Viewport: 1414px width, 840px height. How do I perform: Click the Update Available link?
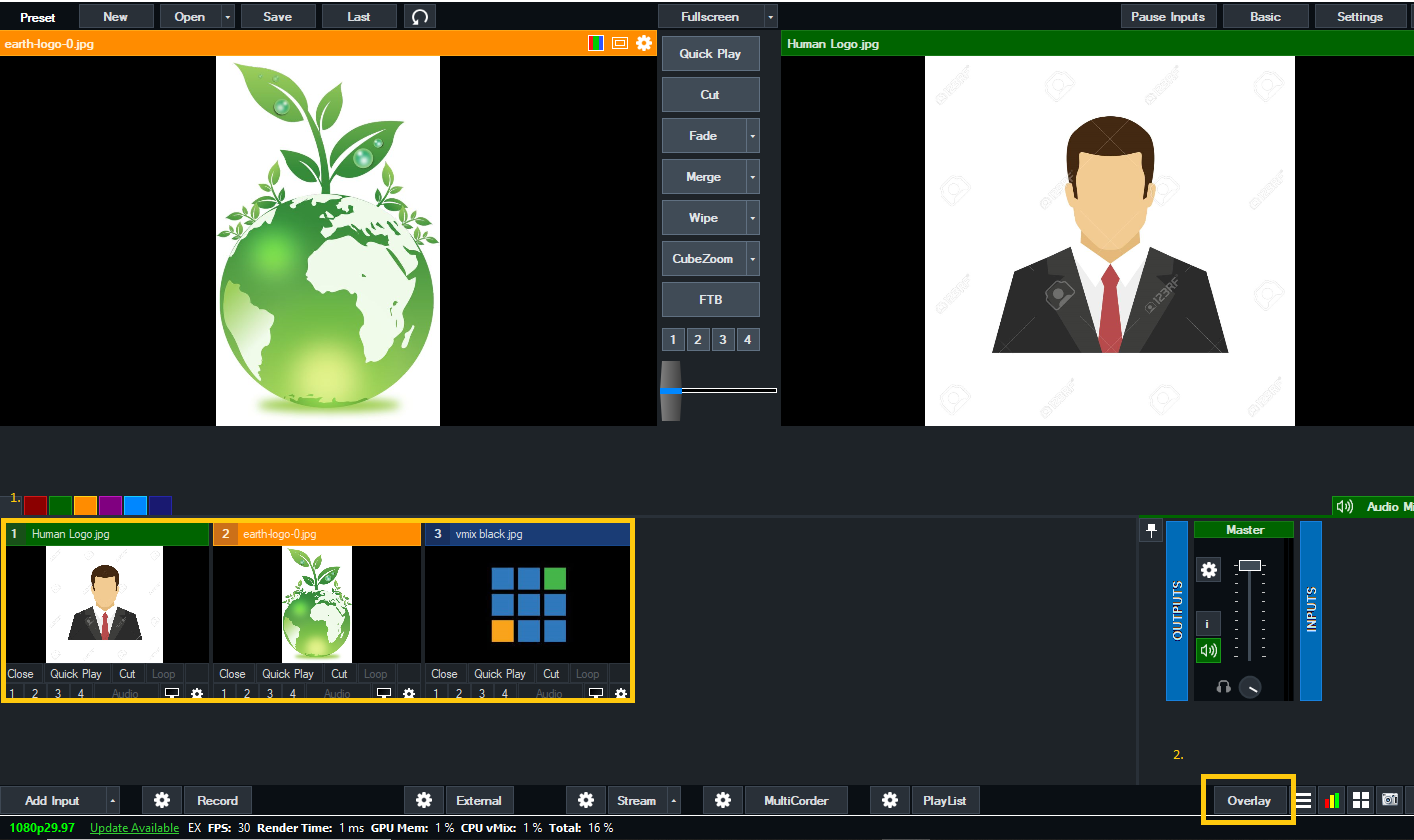point(134,828)
